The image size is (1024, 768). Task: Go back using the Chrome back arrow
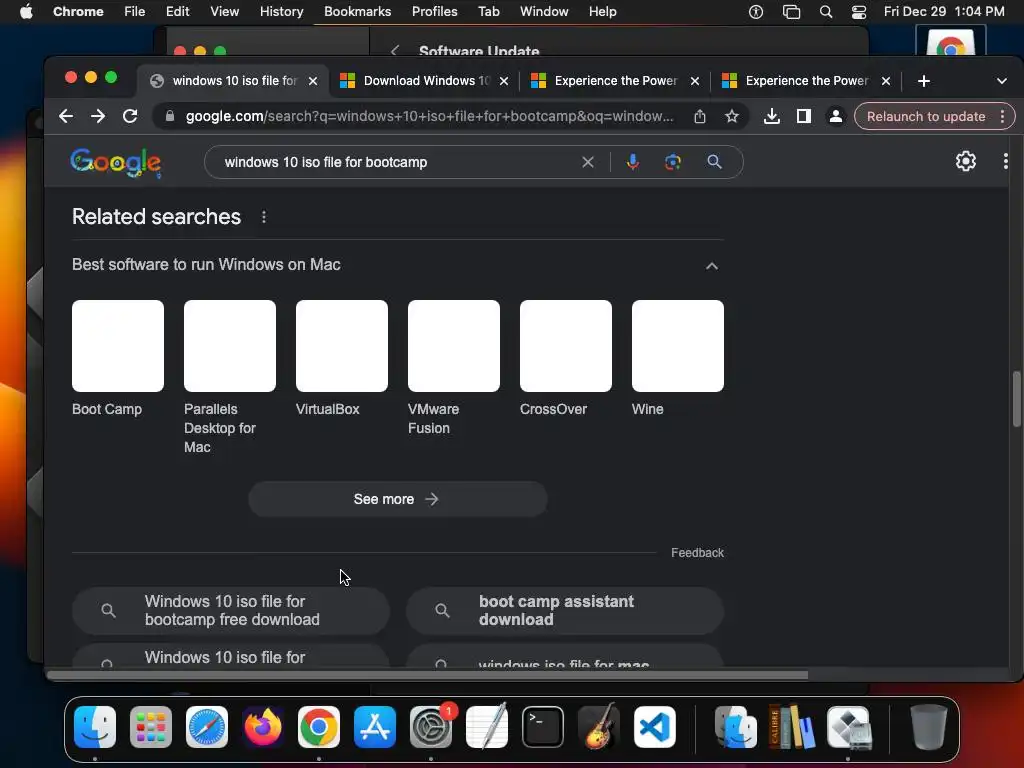coord(65,116)
